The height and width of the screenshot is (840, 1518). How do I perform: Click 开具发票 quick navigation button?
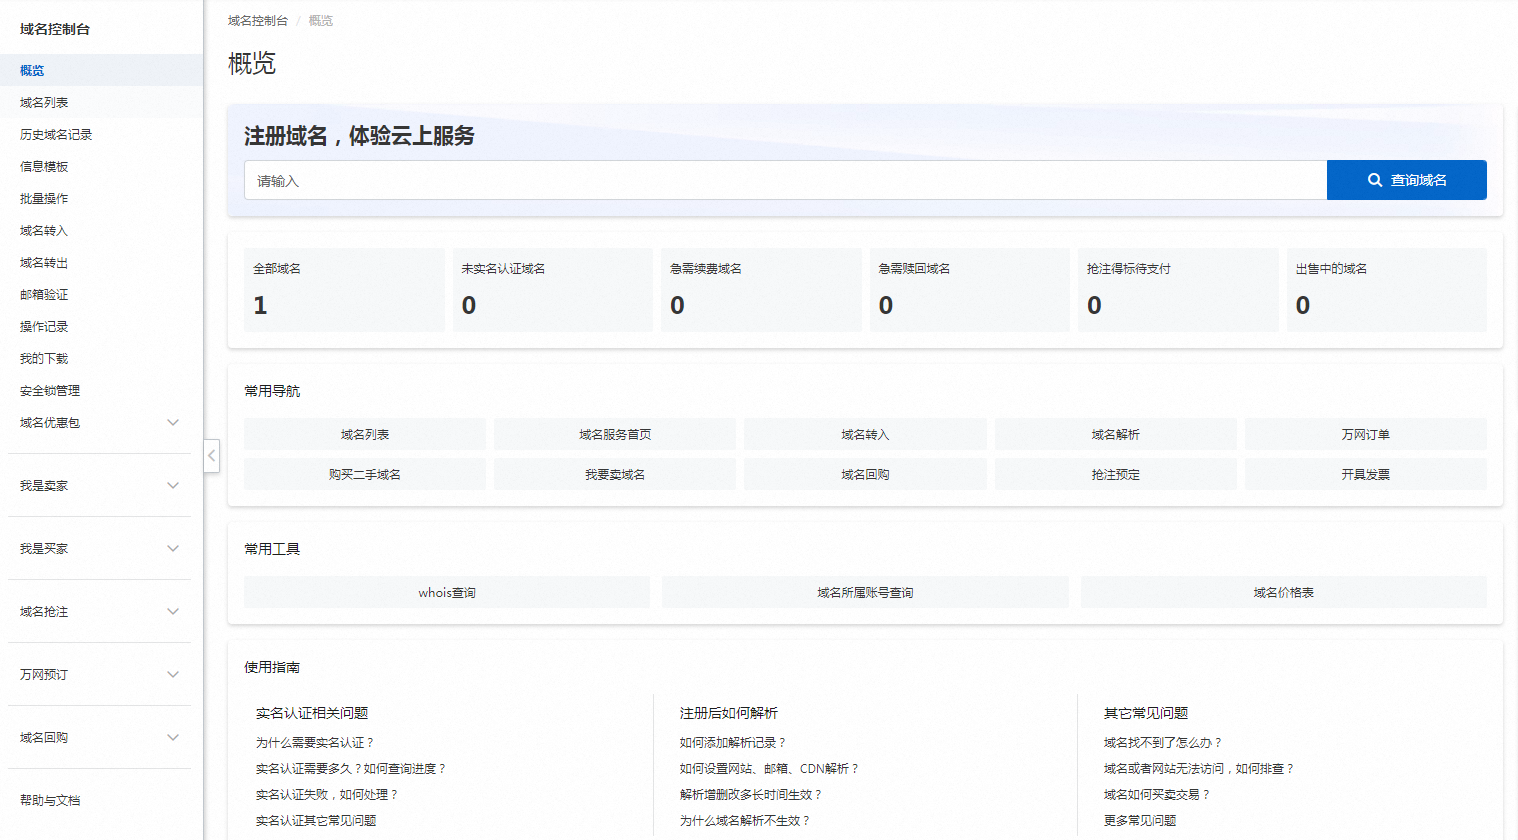point(1366,474)
